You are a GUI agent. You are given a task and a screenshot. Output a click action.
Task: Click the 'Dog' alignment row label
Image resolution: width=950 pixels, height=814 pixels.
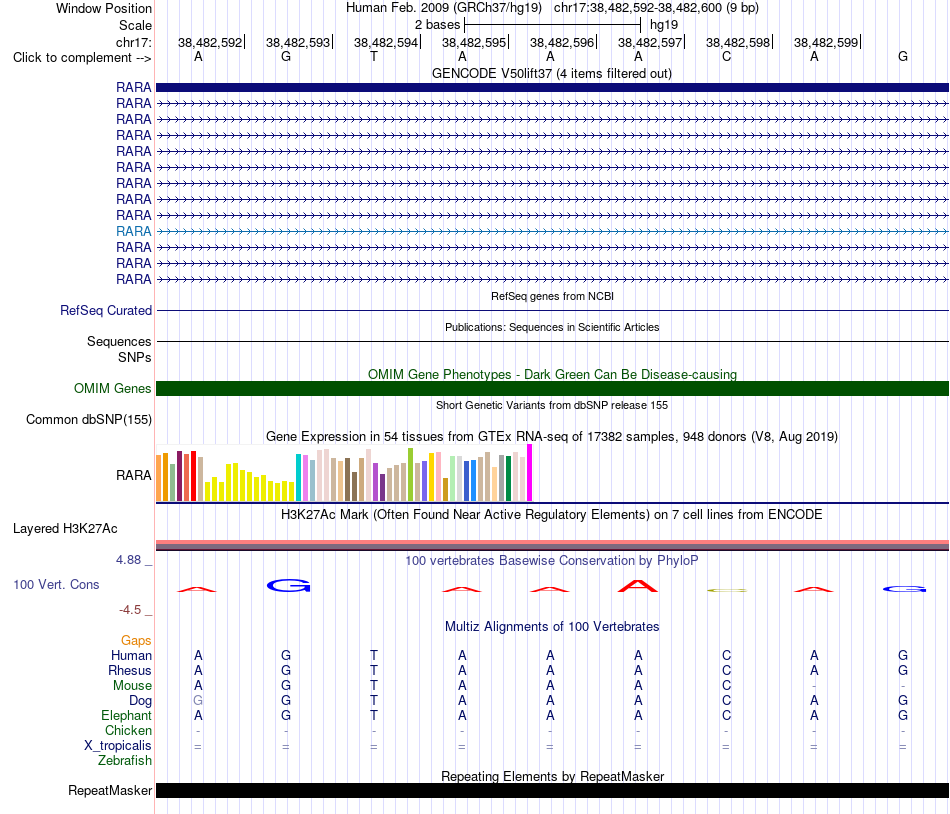140,701
